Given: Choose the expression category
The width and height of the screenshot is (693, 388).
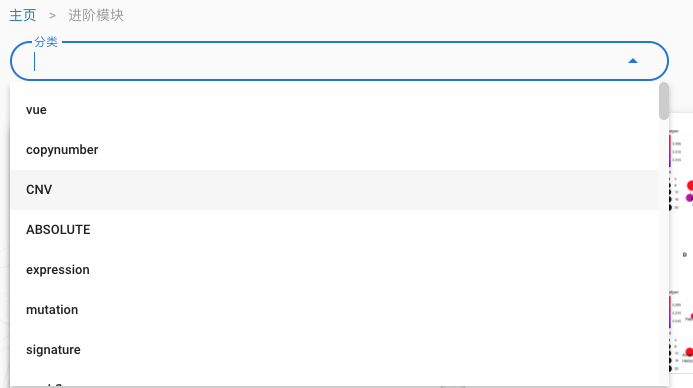Looking at the screenshot, I should [334, 270].
